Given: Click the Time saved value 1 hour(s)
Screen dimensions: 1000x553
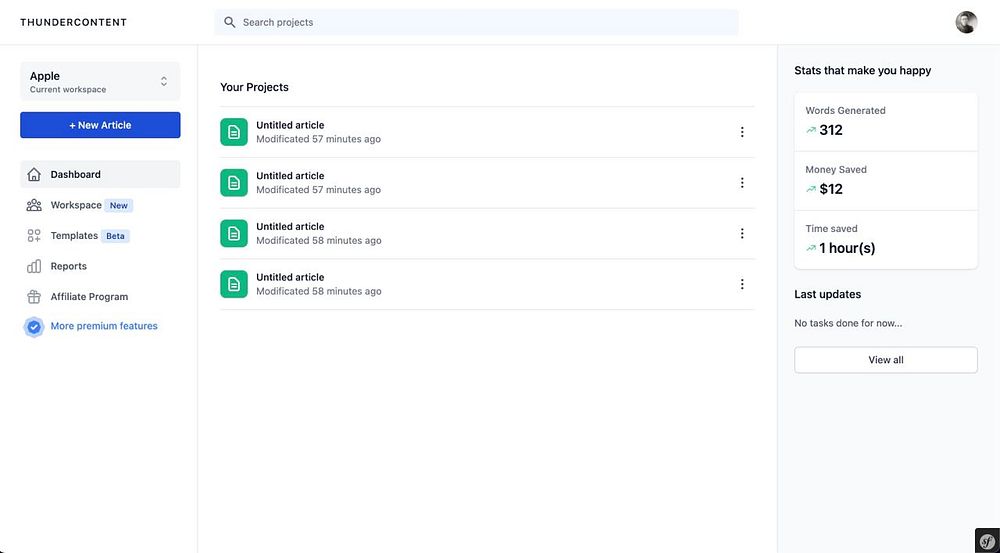Looking at the screenshot, I should click(x=847, y=248).
